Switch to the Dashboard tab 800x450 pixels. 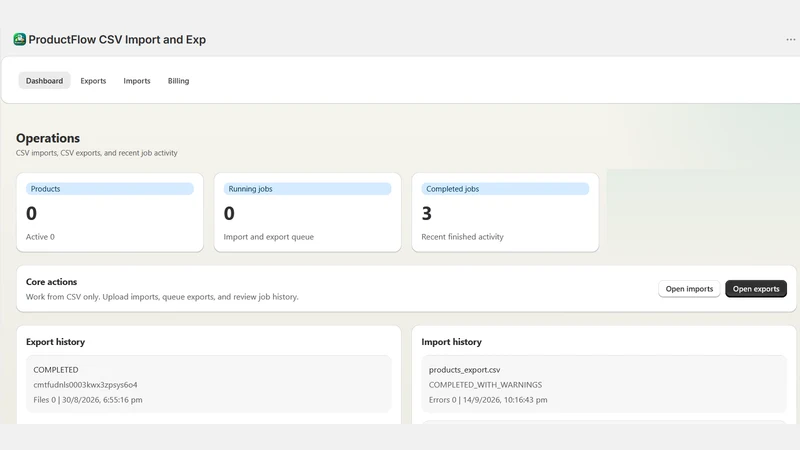click(x=44, y=81)
